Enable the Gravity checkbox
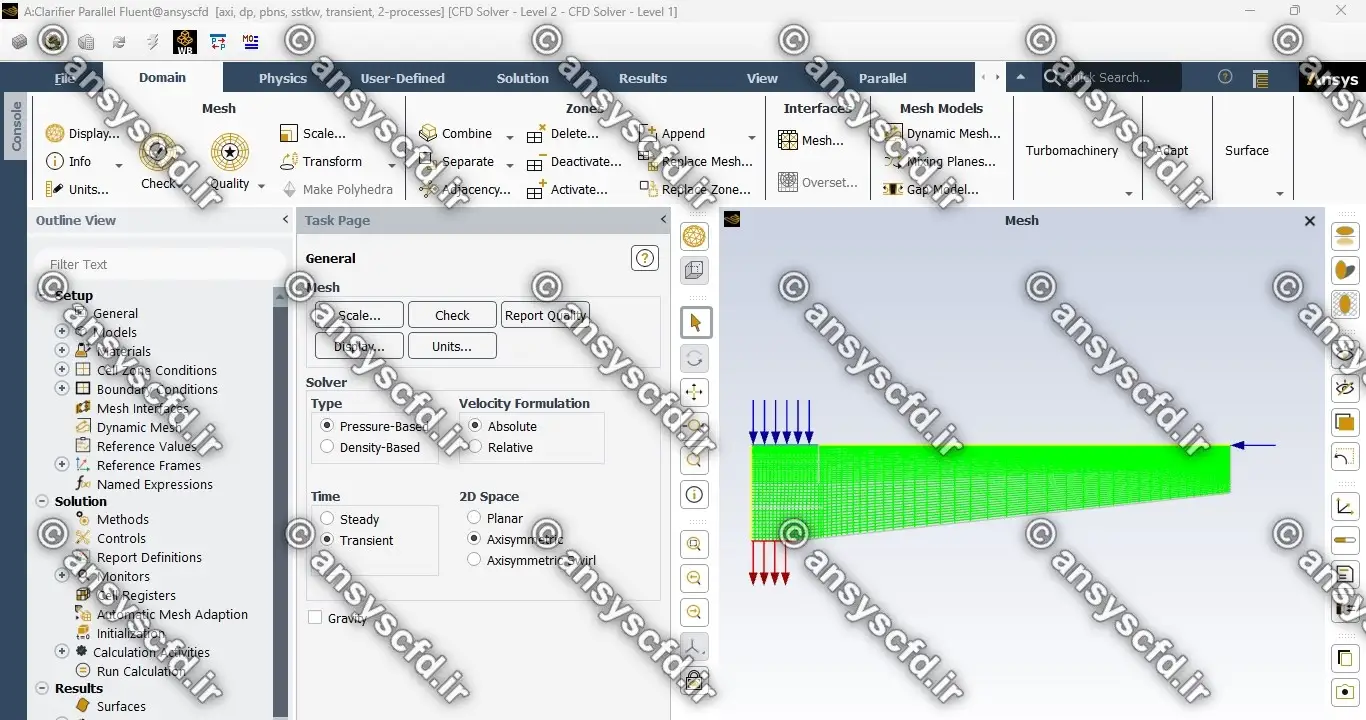 click(315, 618)
